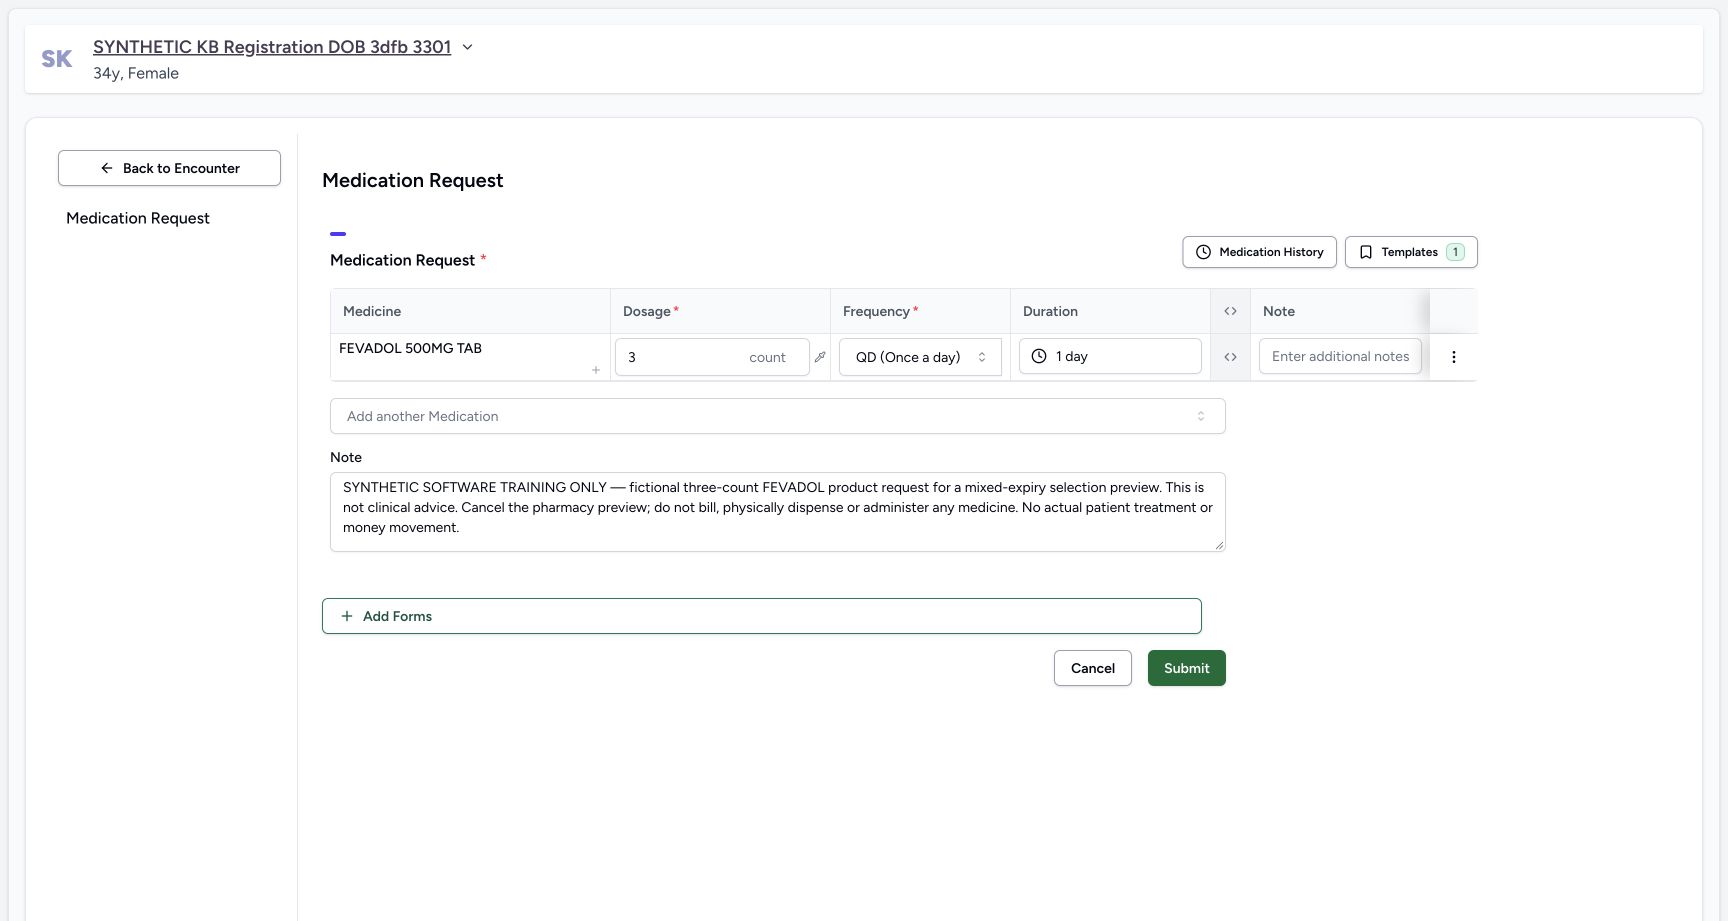Click the plus icon on Add Forms
Viewport: 1728px width, 921px height.
click(347, 616)
